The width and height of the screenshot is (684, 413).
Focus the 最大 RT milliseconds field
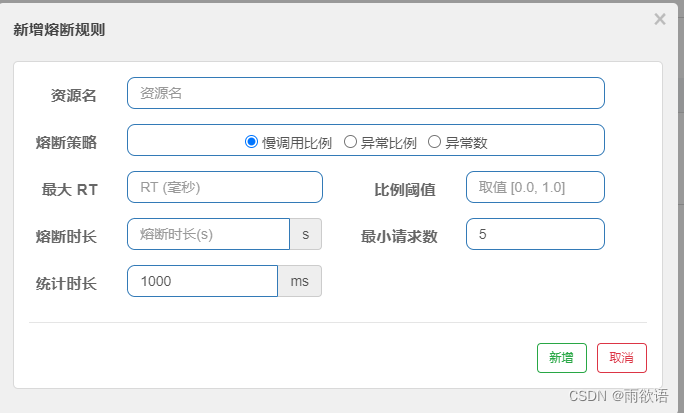point(225,187)
